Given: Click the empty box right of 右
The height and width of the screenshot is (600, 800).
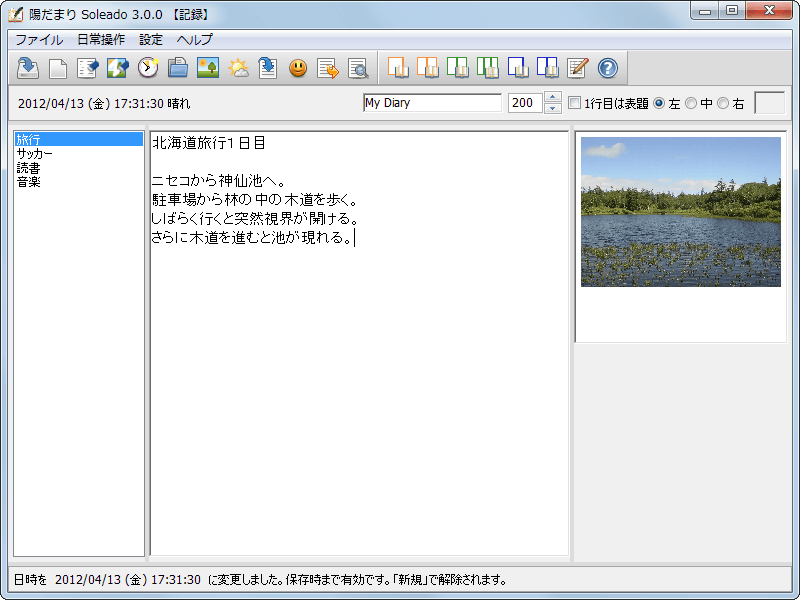Looking at the screenshot, I should tap(769, 103).
